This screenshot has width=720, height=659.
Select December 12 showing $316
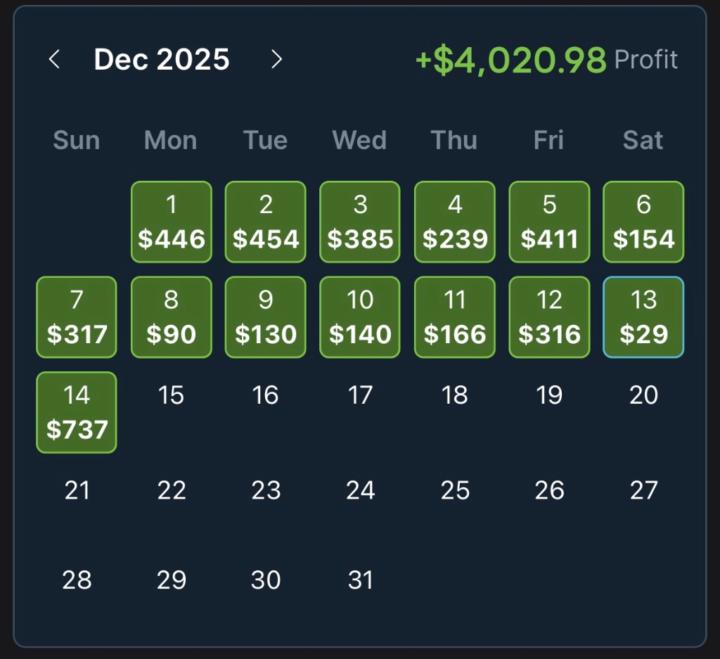click(549, 317)
